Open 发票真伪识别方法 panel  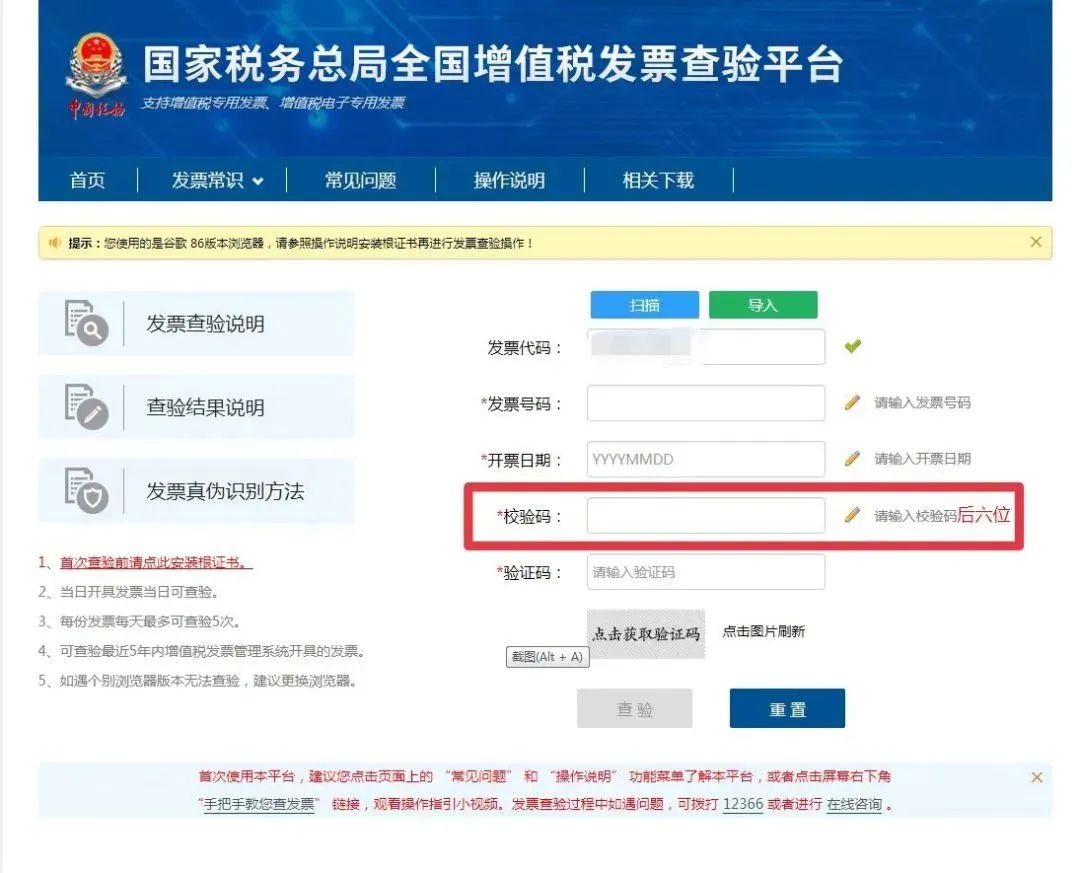pos(197,491)
